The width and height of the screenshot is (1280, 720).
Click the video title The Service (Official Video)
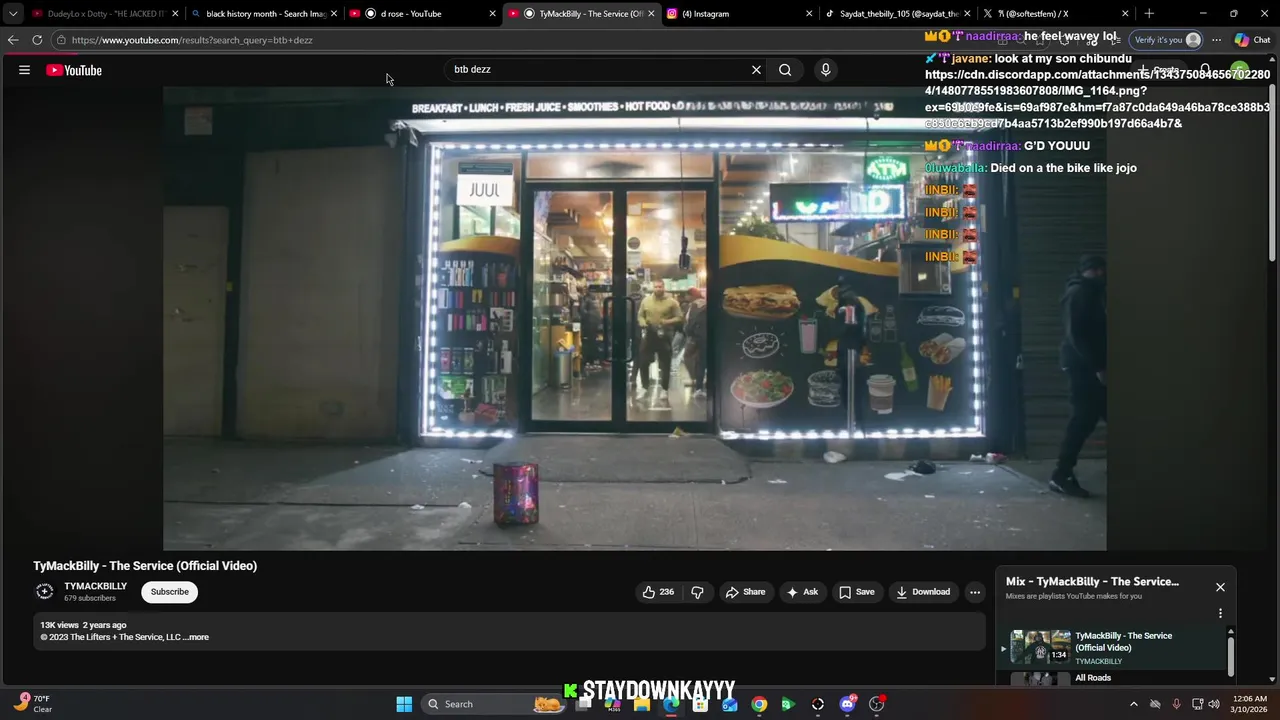tap(145, 566)
